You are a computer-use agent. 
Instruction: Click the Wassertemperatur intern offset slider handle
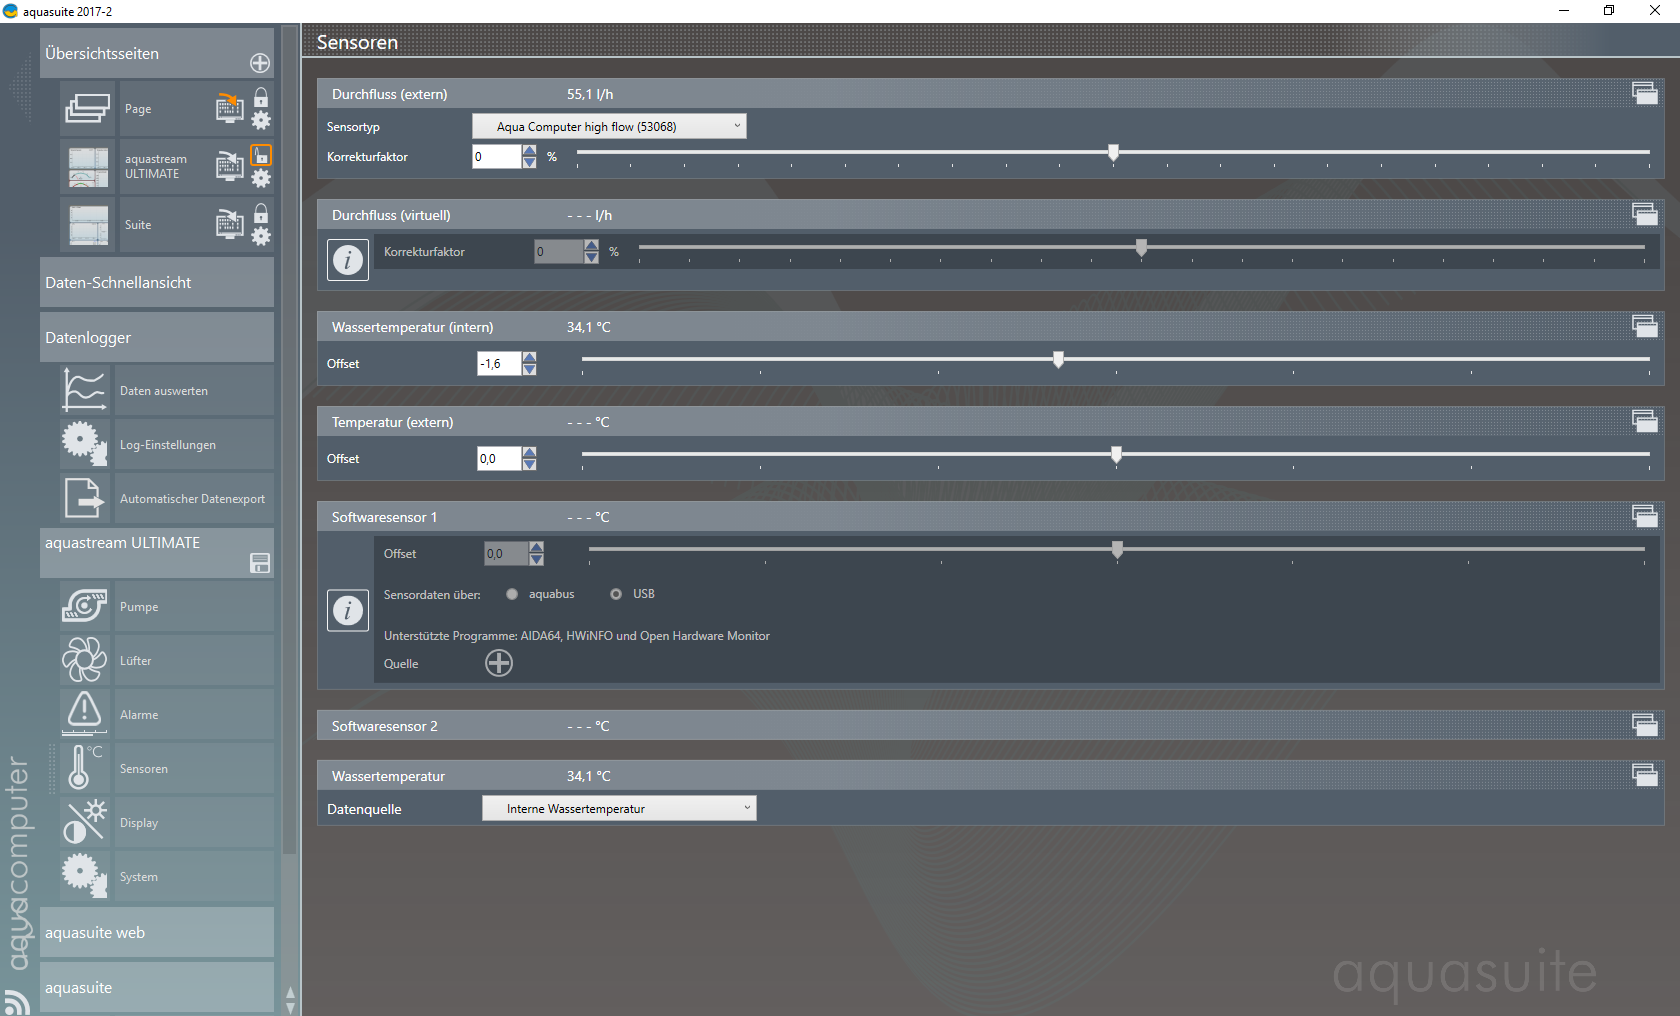1058,359
